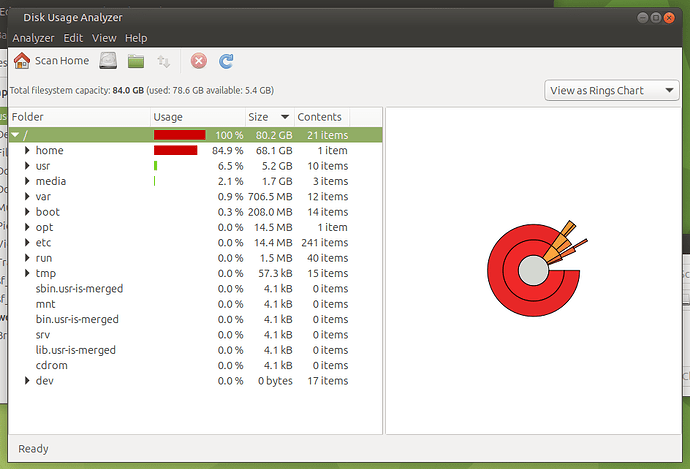Expand the opt folder
This screenshot has height=469, width=690.
(27, 227)
